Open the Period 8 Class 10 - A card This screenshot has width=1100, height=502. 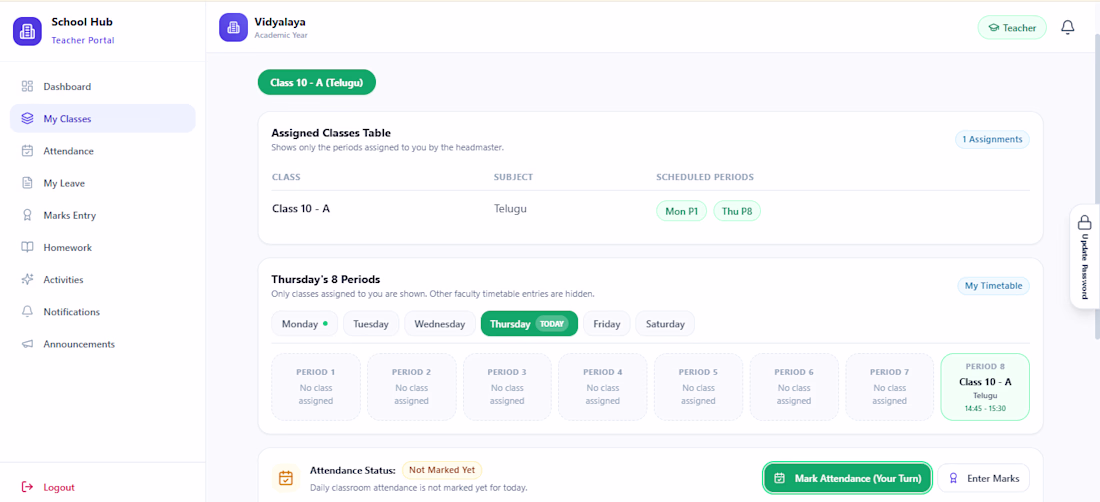point(985,387)
